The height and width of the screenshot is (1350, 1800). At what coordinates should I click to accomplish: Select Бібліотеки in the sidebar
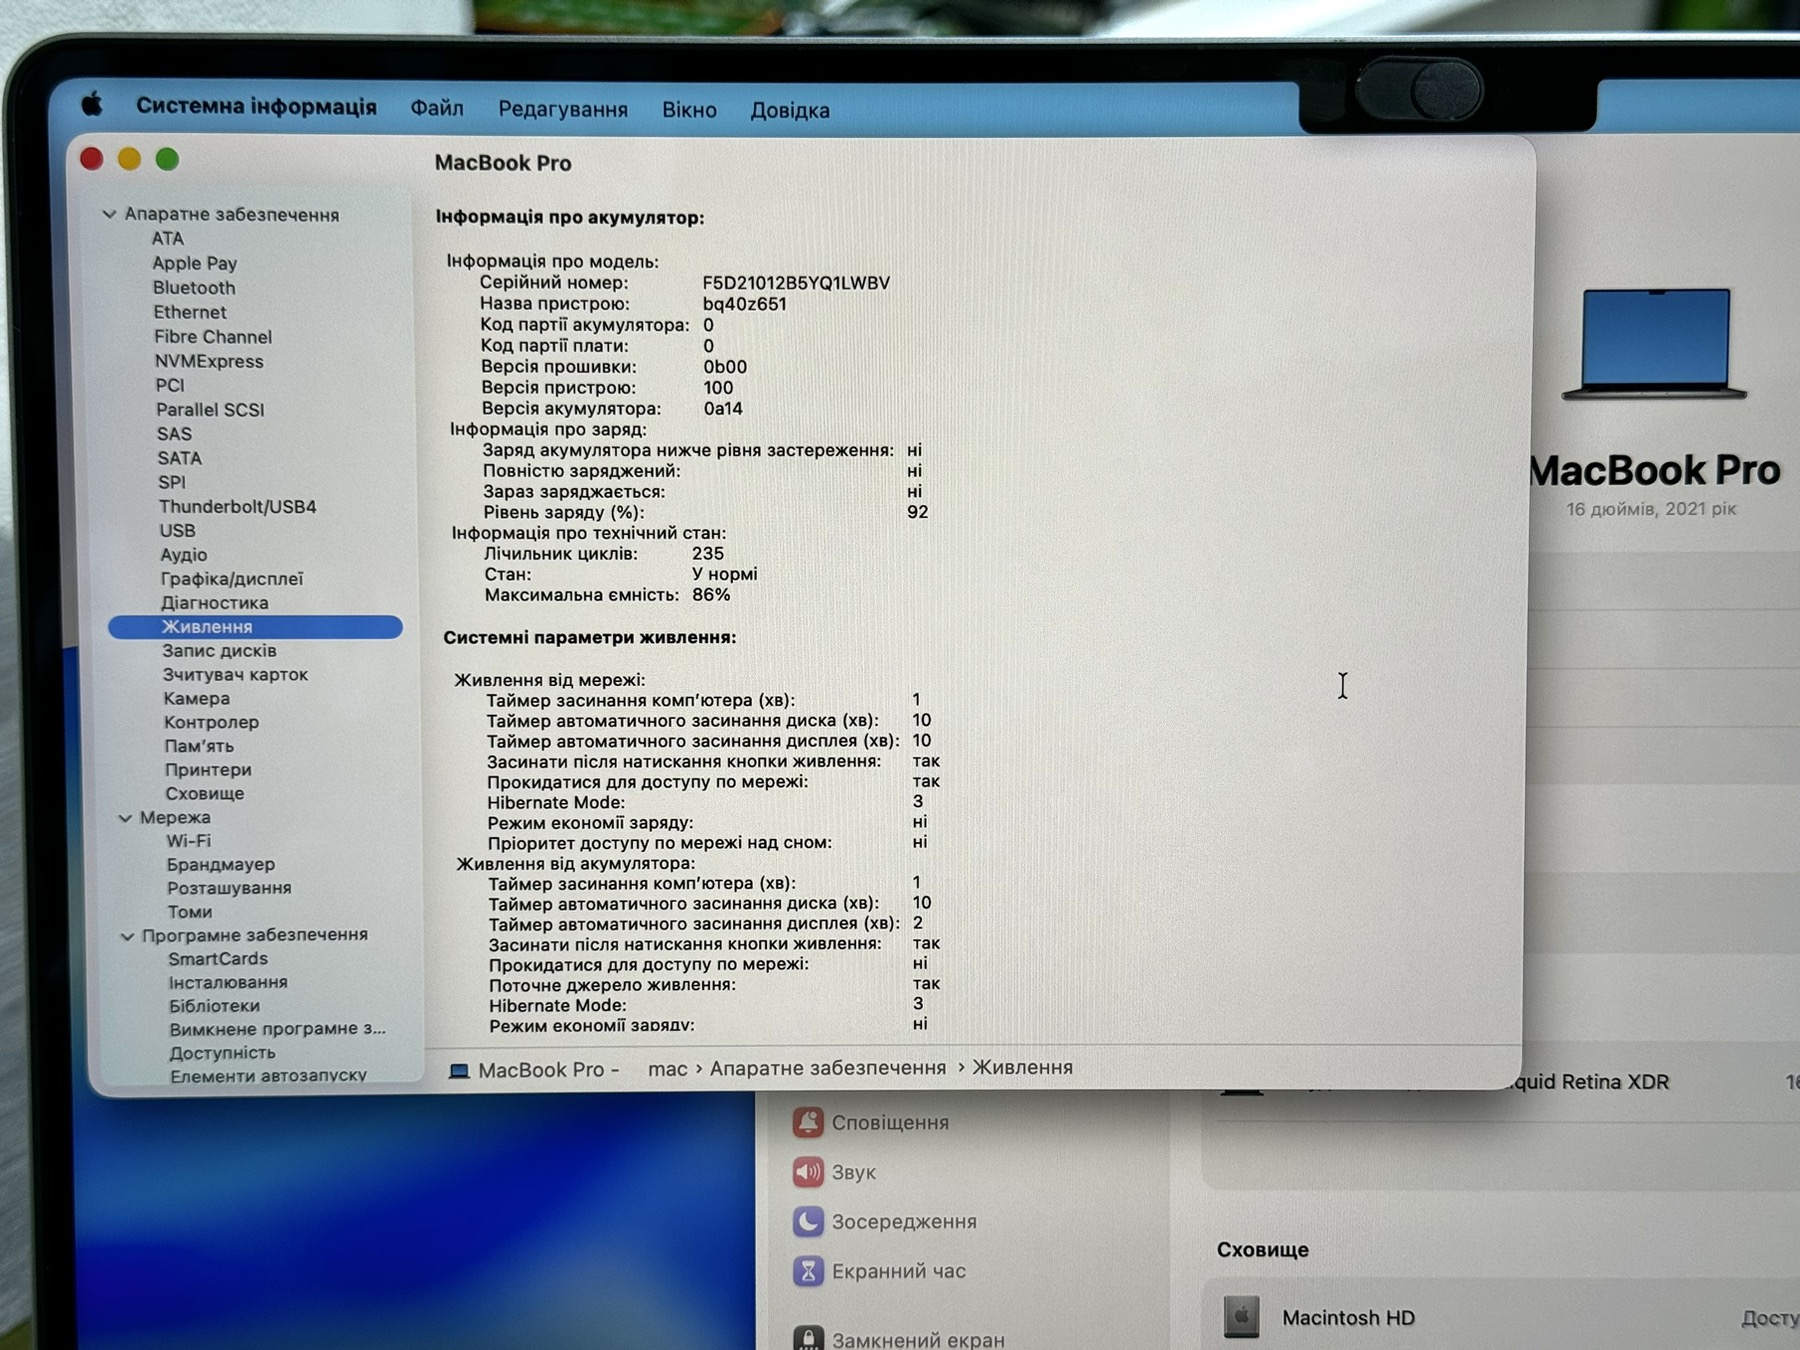[x=215, y=1006]
